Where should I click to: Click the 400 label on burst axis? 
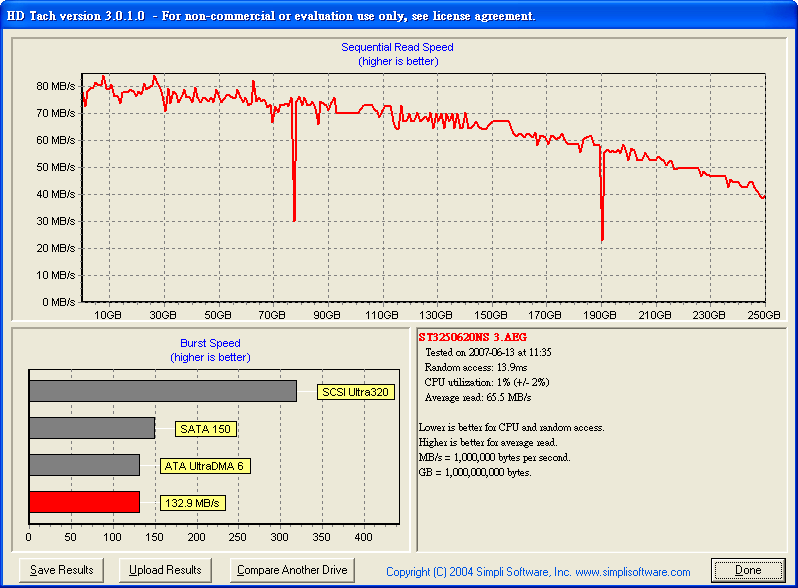363,537
